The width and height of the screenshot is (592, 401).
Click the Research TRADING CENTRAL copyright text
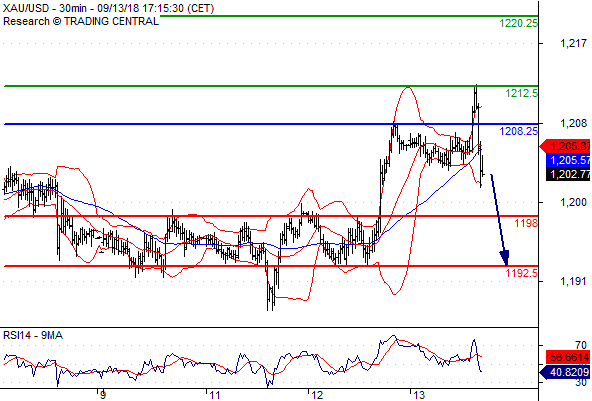pyautogui.click(x=80, y=21)
